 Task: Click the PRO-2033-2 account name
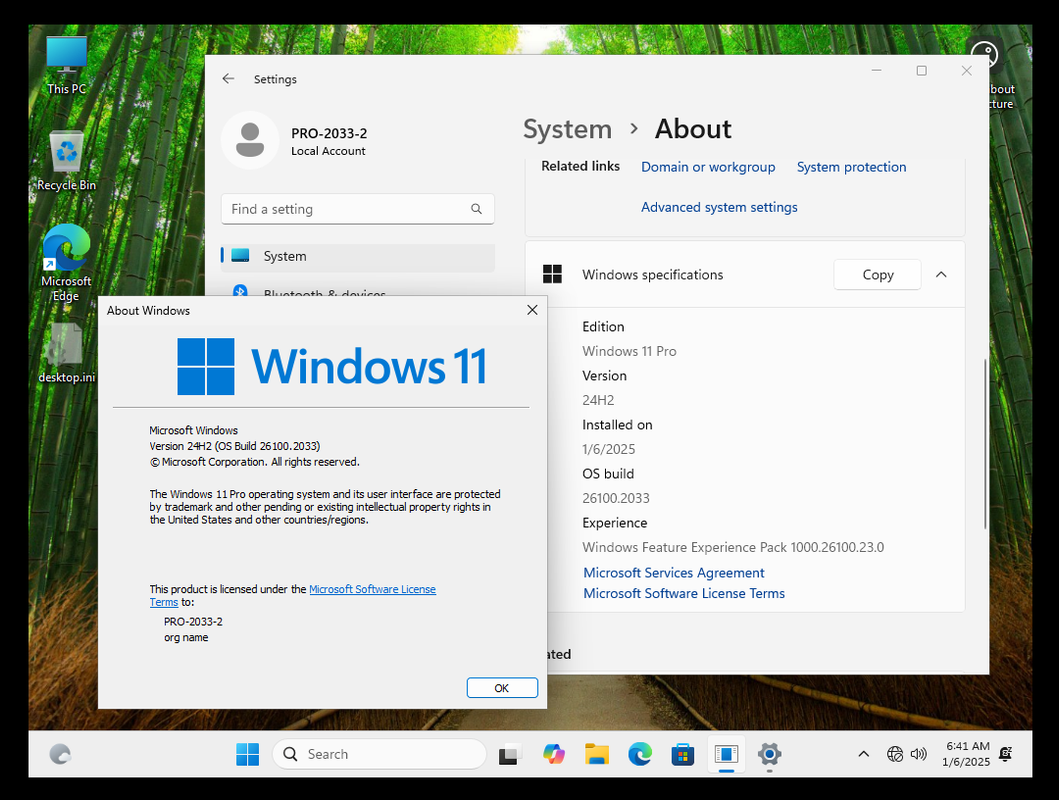click(329, 133)
